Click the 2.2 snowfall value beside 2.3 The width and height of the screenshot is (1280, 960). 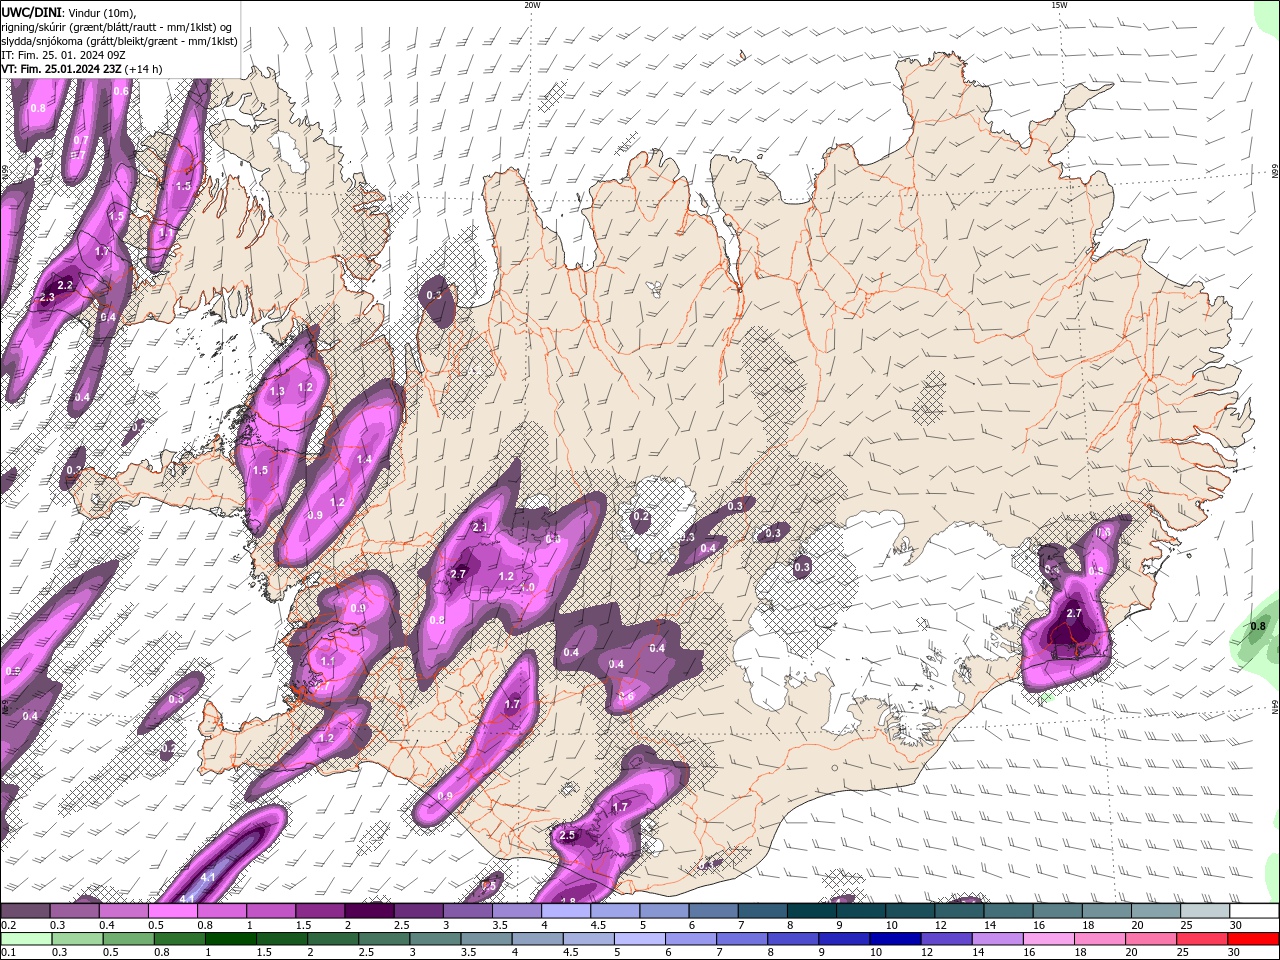click(x=66, y=285)
